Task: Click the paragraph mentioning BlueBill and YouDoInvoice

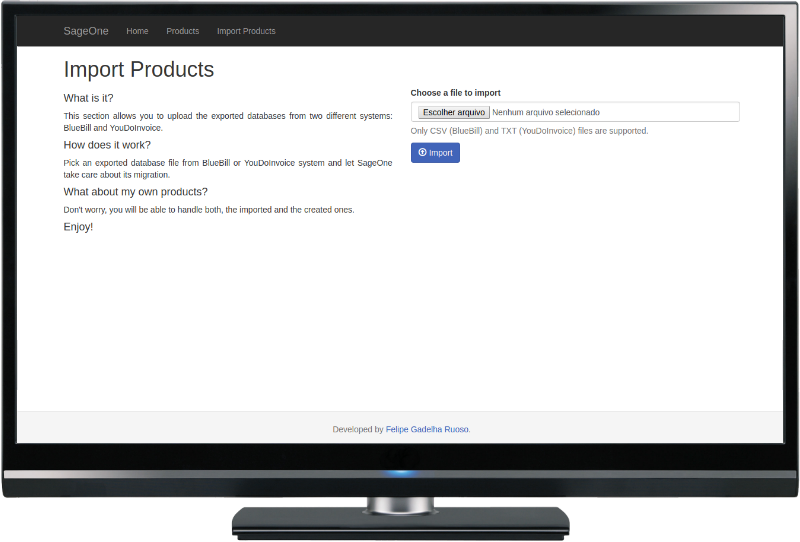Action: click(x=228, y=121)
